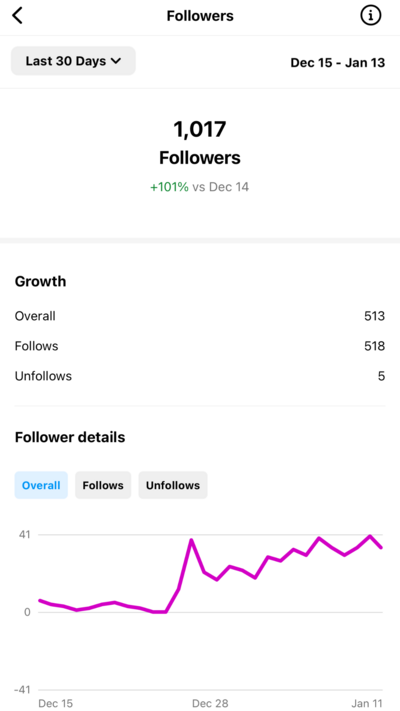
Task: Open the info circle icon
Action: click(x=371, y=16)
